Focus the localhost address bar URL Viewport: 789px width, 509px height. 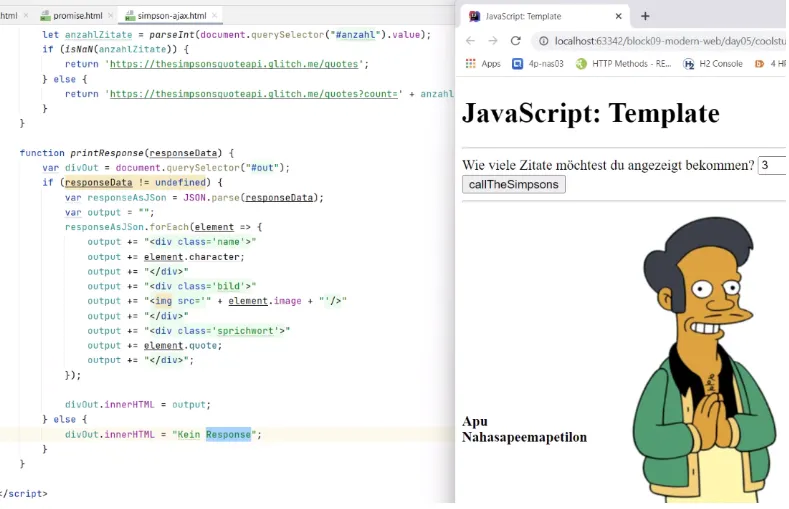(670, 41)
